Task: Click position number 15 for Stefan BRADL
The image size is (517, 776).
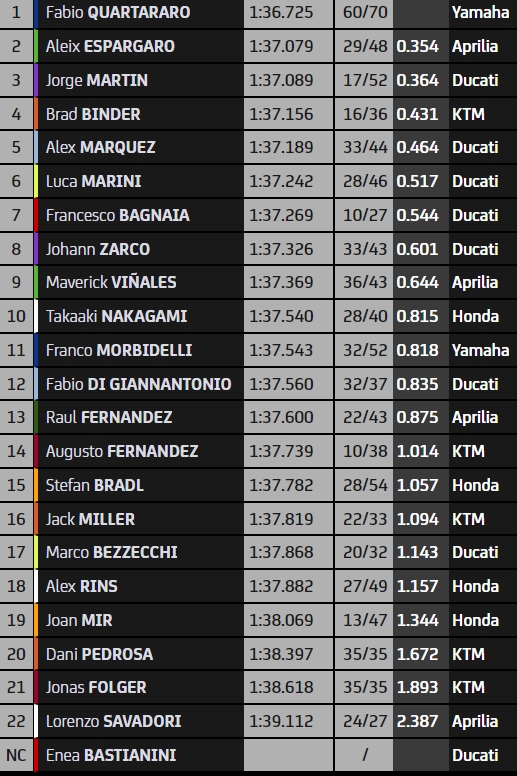Action: pyautogui.click(x=16, y=485)
